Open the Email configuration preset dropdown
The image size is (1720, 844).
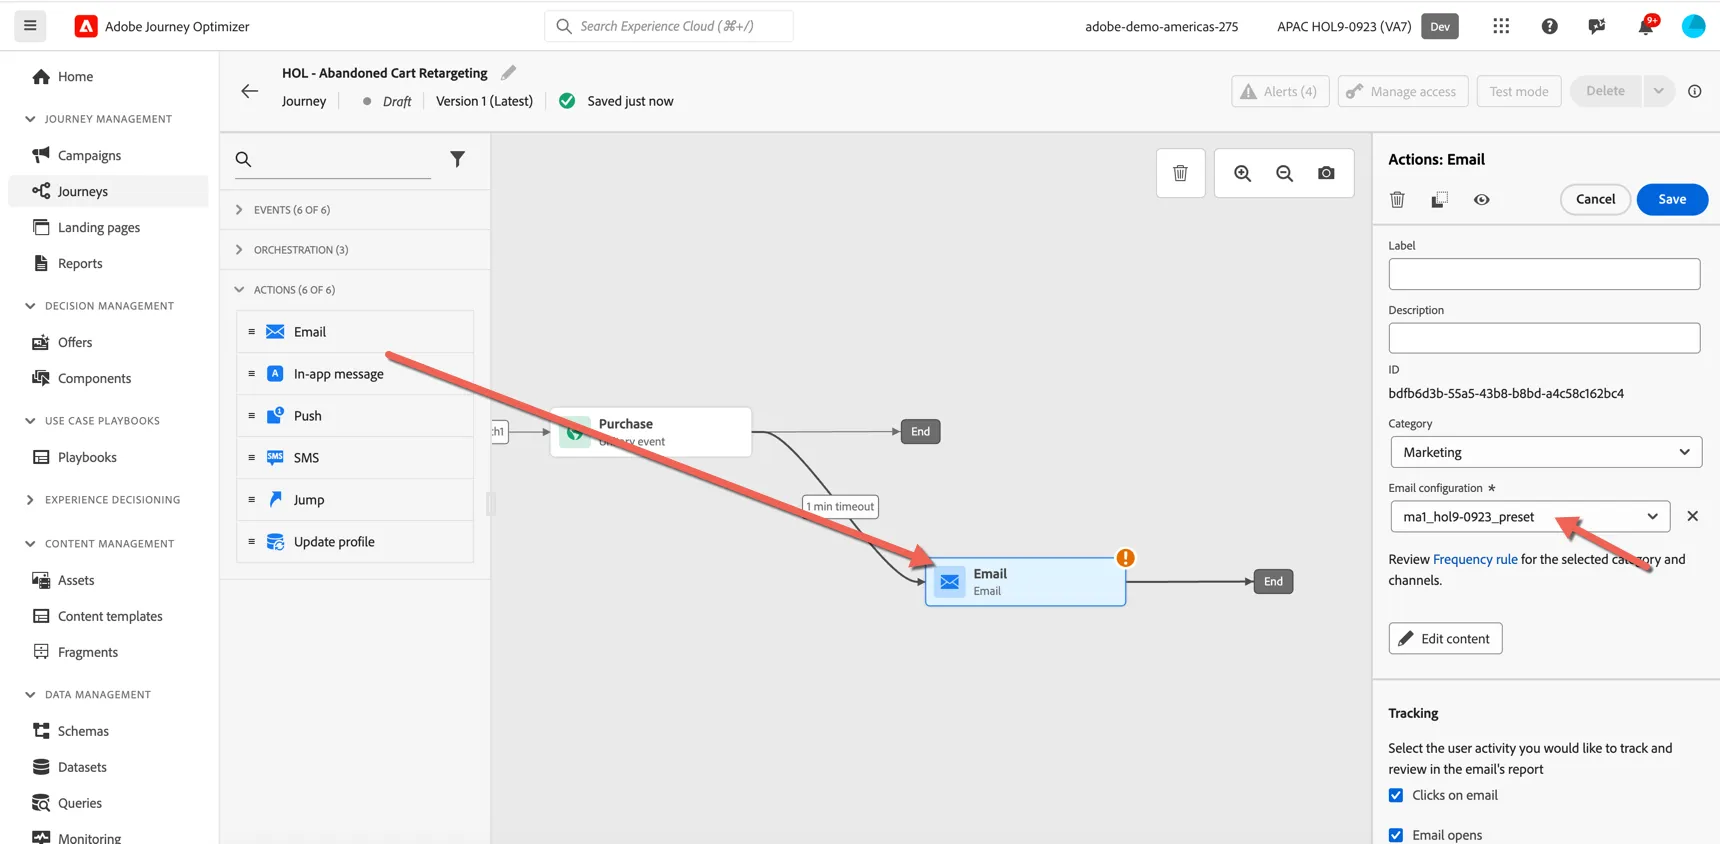click(1529, 516)
